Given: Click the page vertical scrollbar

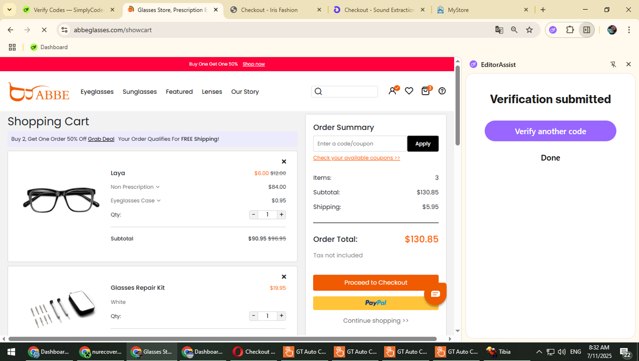Looking at the screenshot, I should point(458,105).
